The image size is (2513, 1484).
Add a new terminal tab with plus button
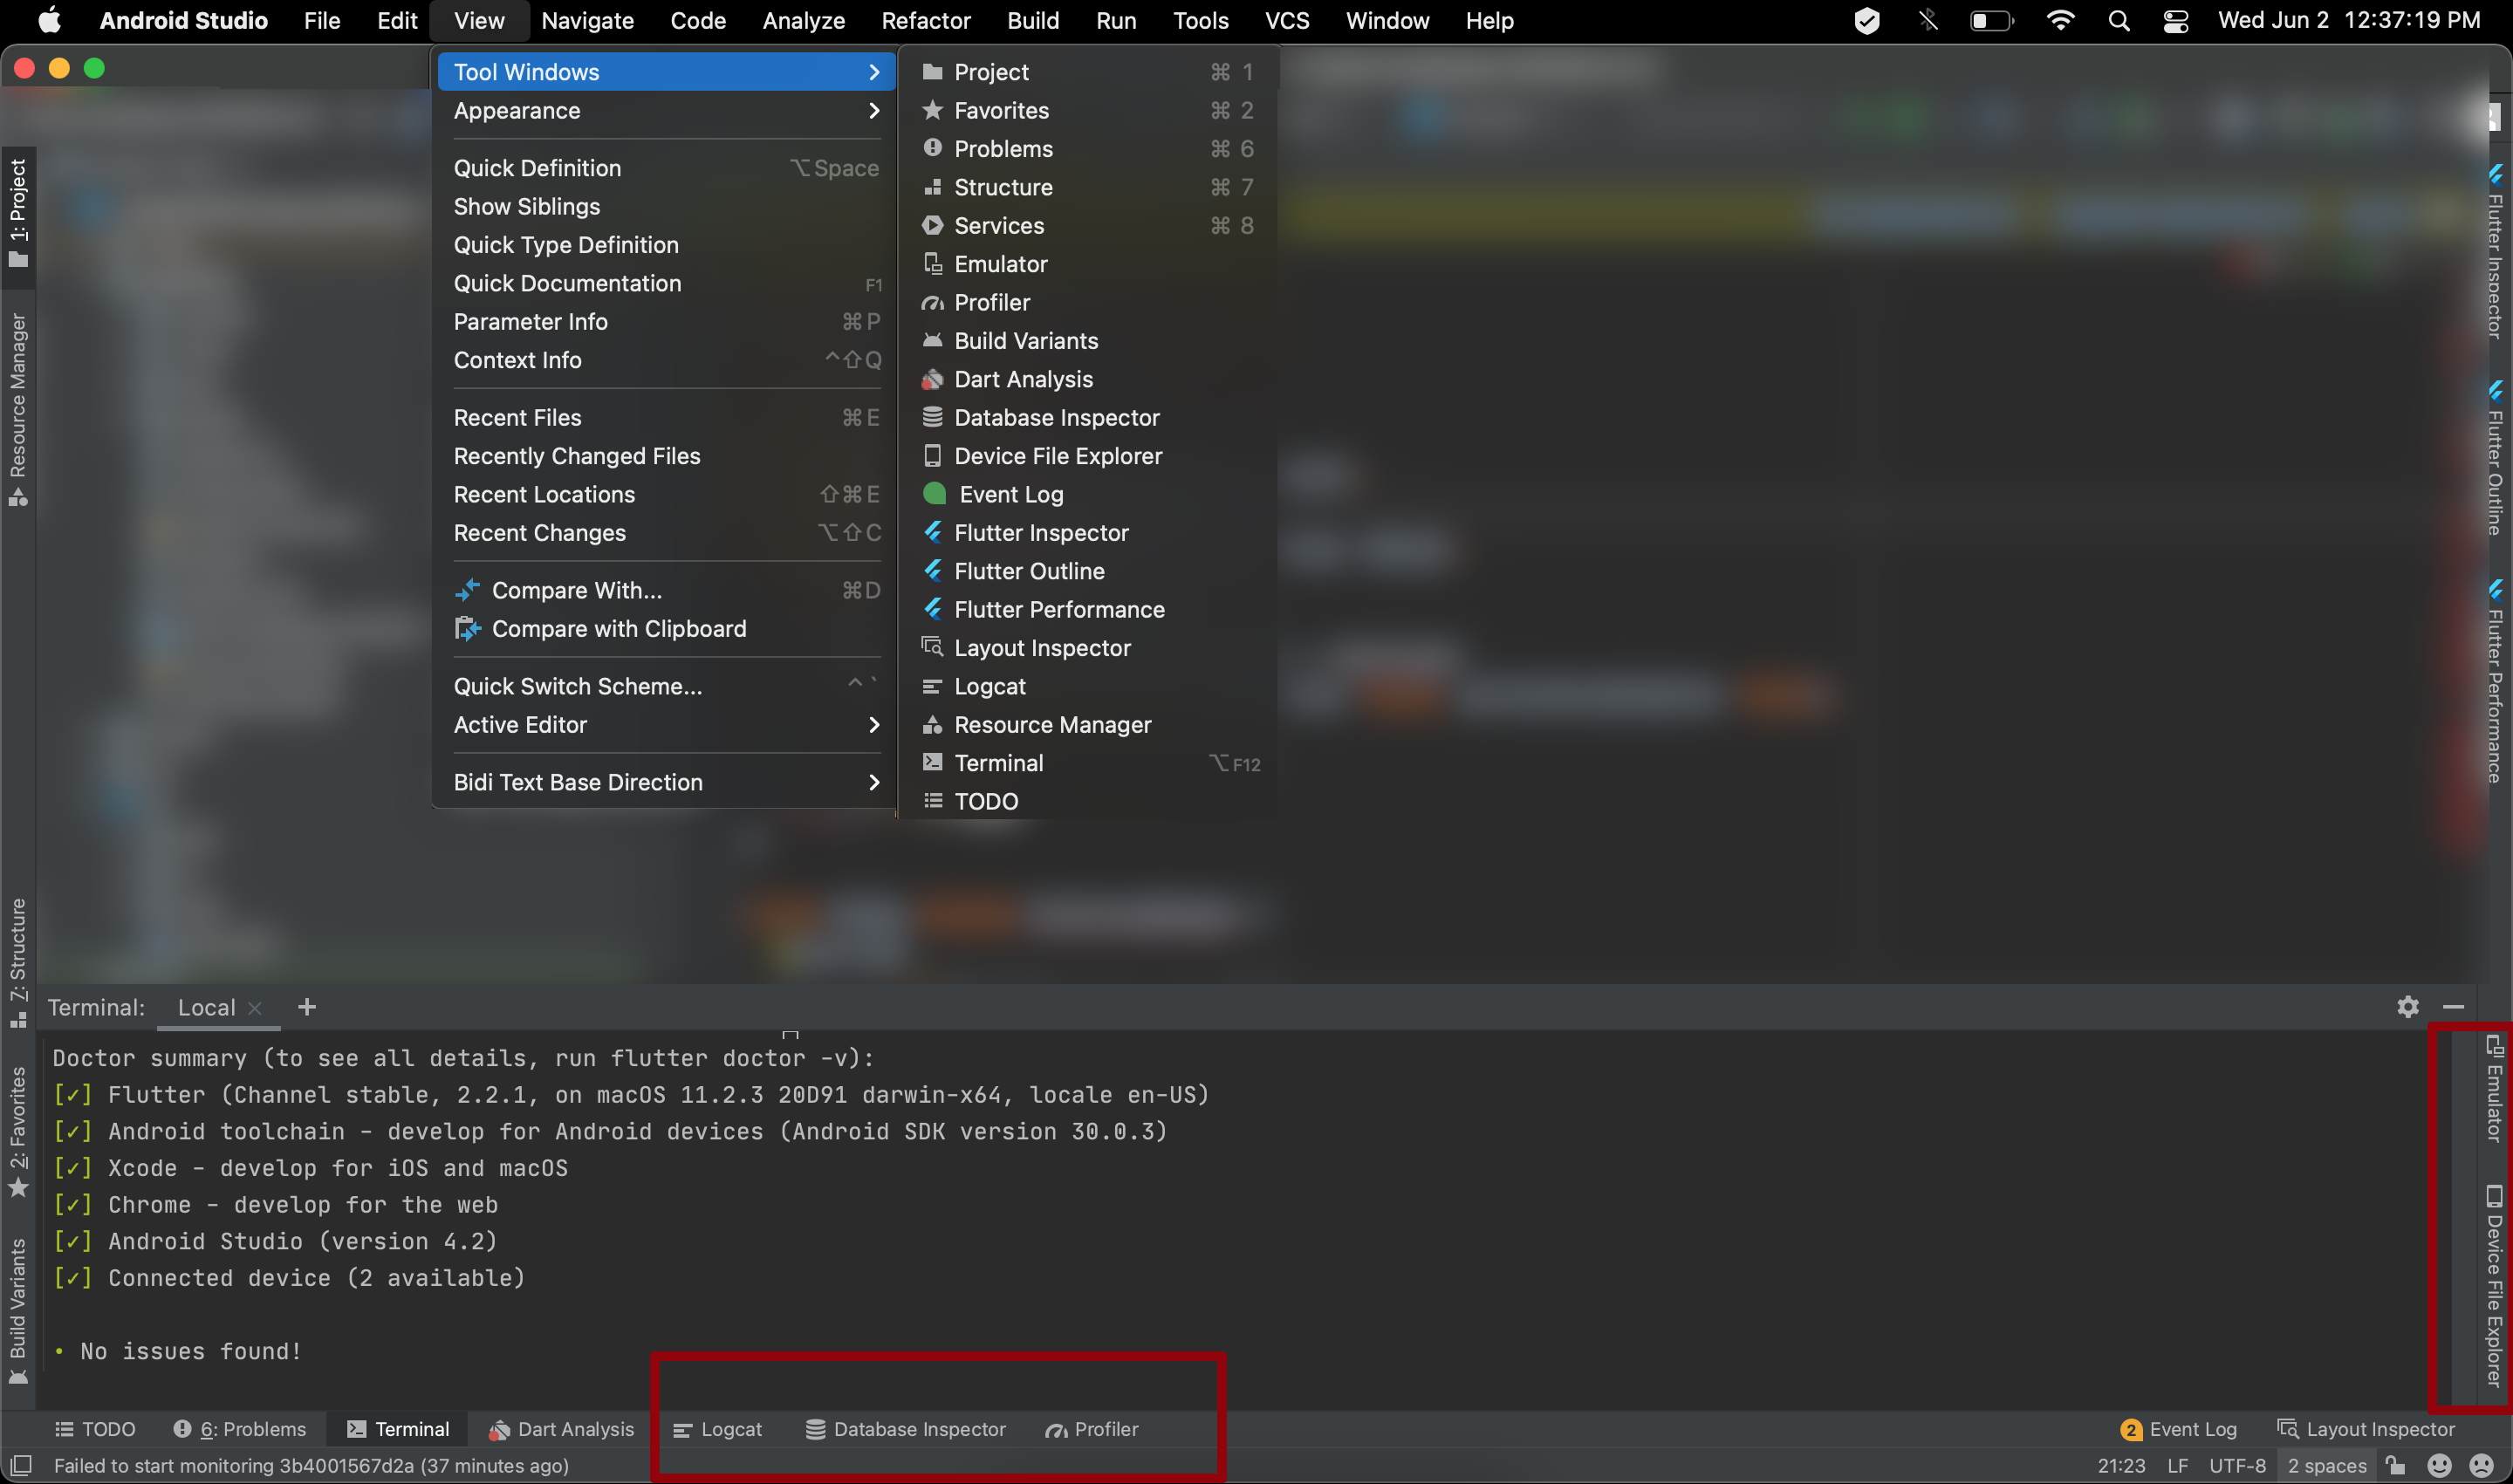click(x=307, y=1007)
